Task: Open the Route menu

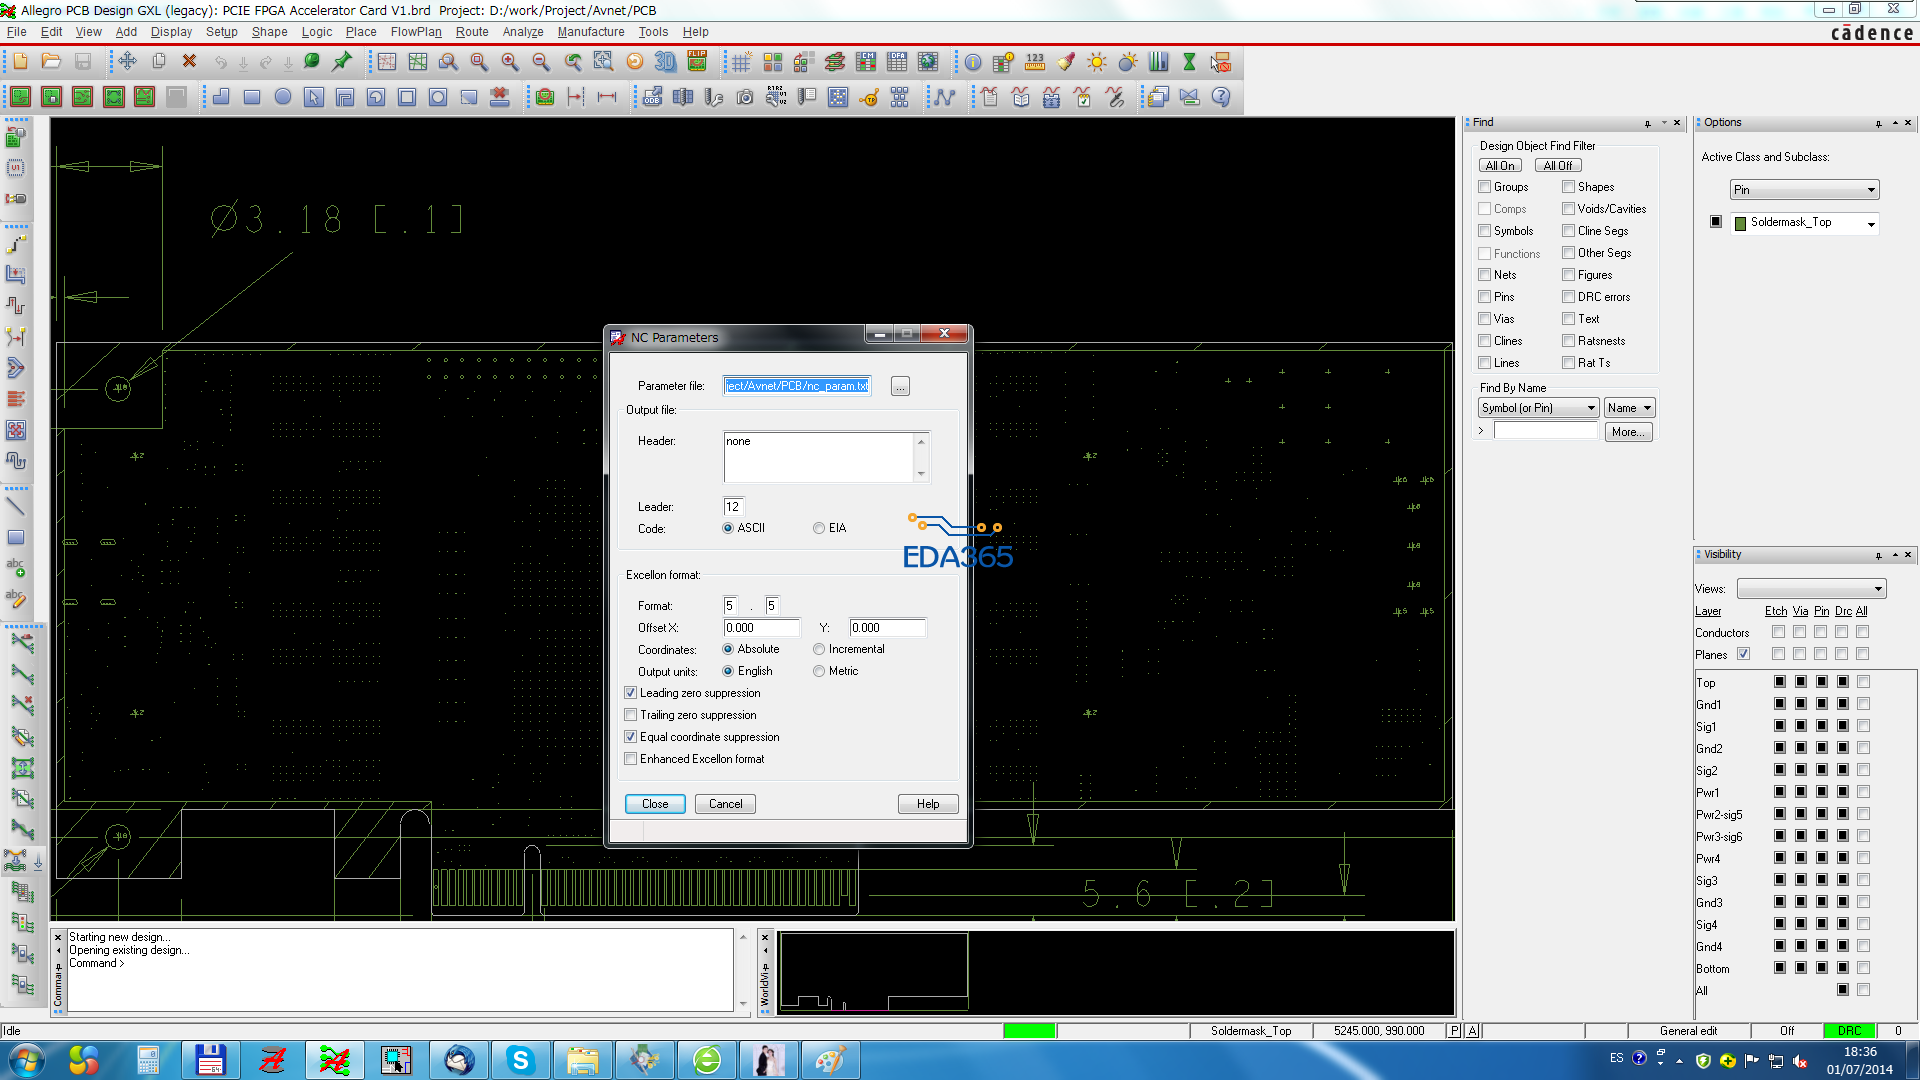Action: tap(472, 32)
